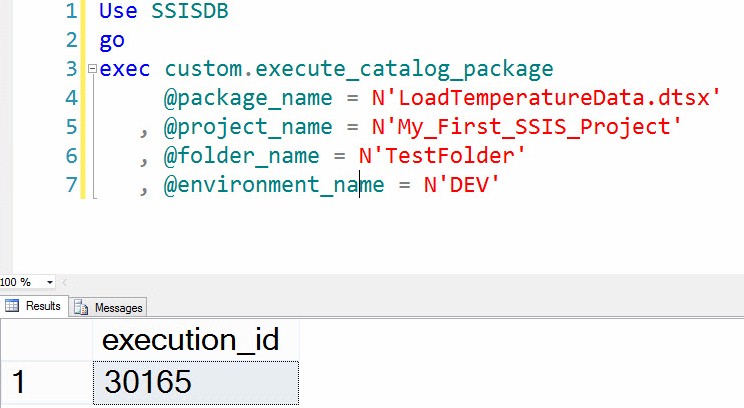
Task: Select the cell containing 30165
Action: [x=196, y=382]
